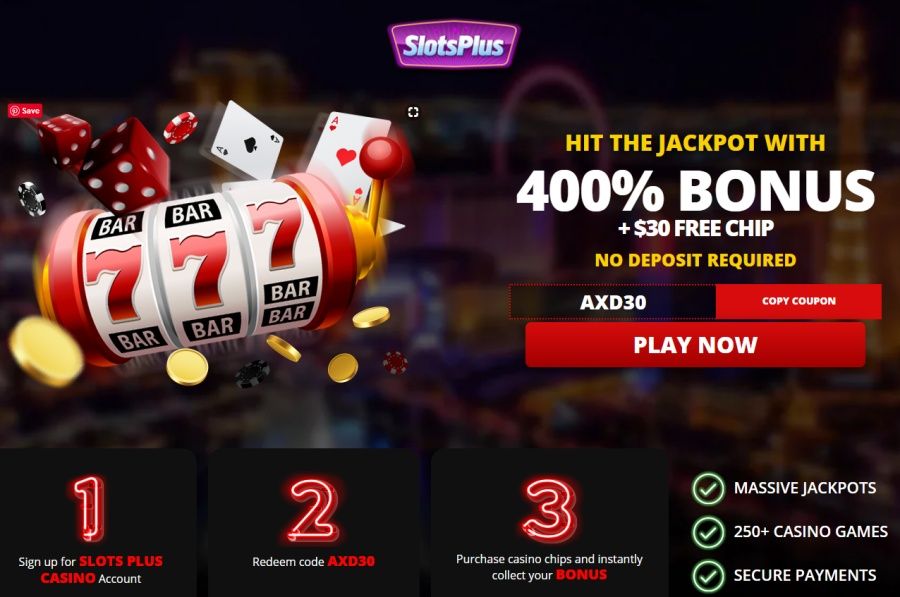Click the COPY COUPON button

(x=798, y=301)
